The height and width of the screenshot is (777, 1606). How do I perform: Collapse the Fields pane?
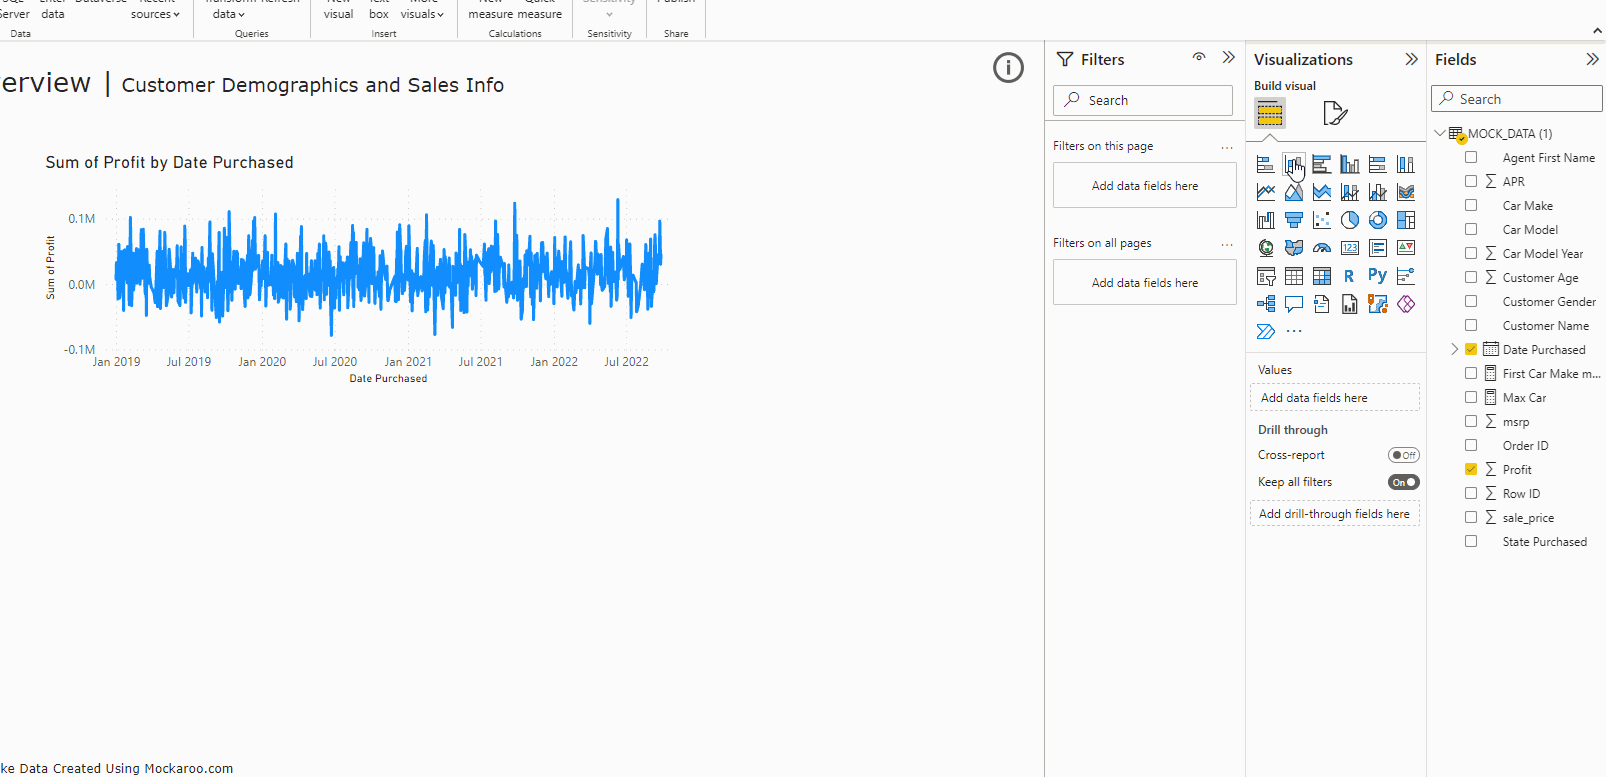click(1593, 59)
